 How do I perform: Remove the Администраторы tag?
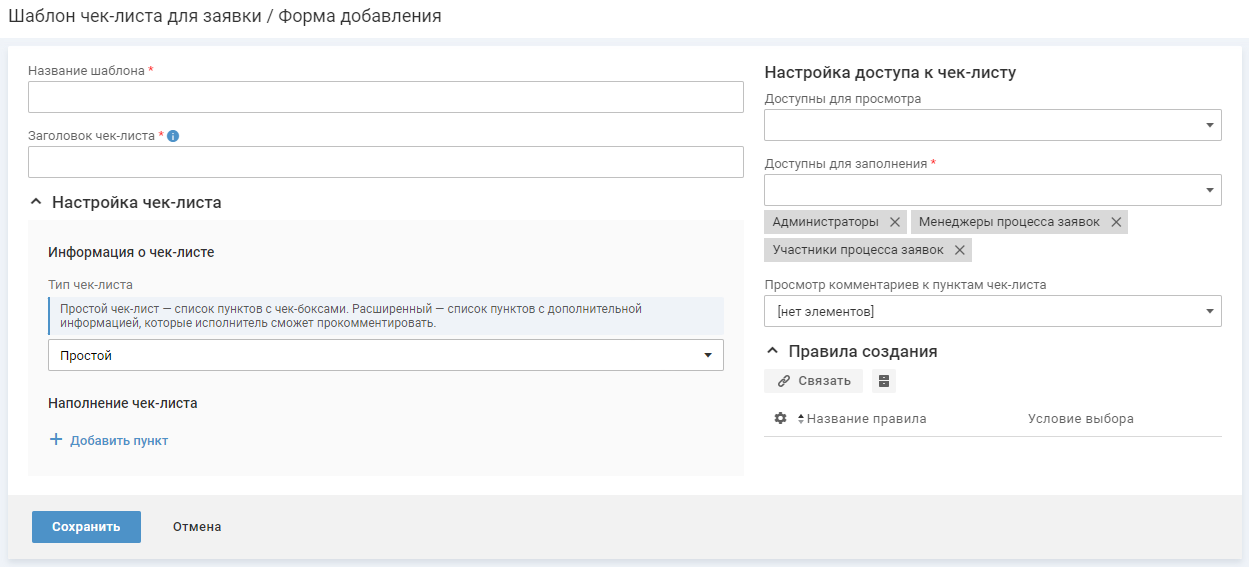[895, 222]
